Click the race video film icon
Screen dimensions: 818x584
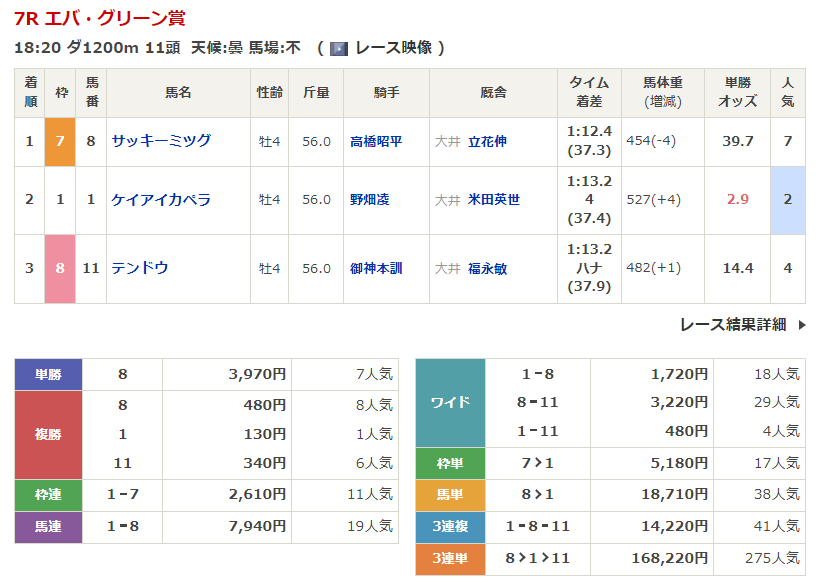339,49
